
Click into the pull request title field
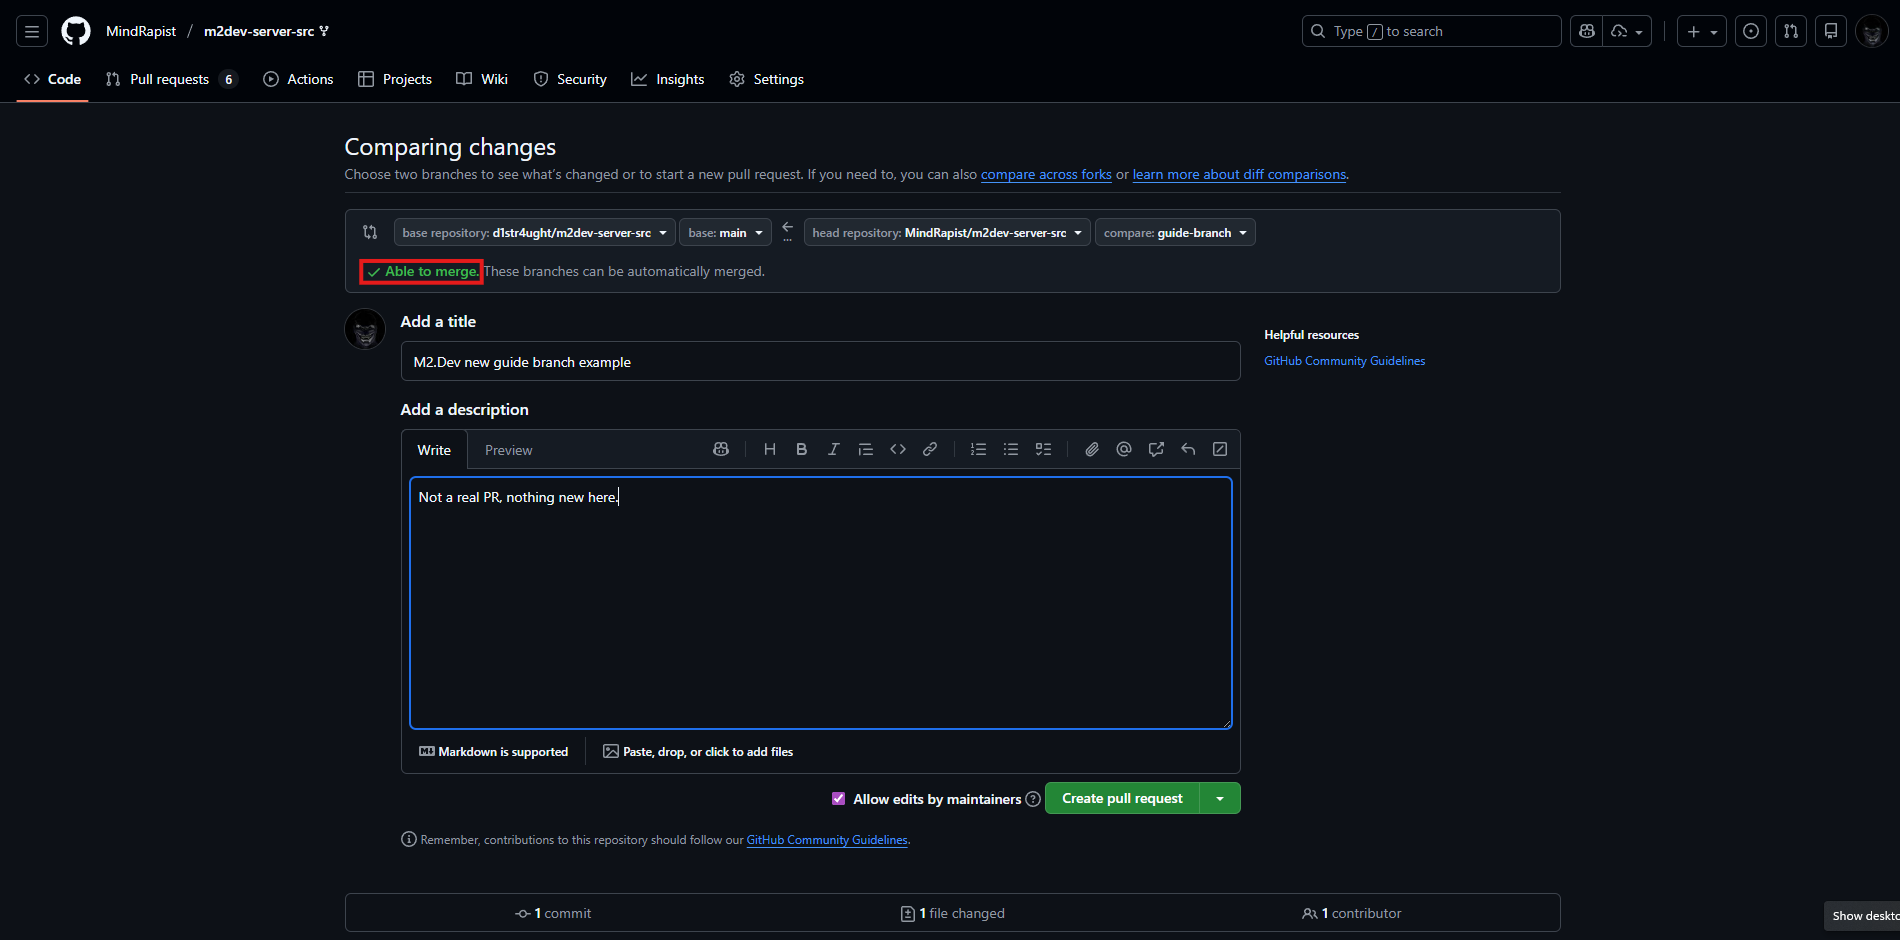820,362
